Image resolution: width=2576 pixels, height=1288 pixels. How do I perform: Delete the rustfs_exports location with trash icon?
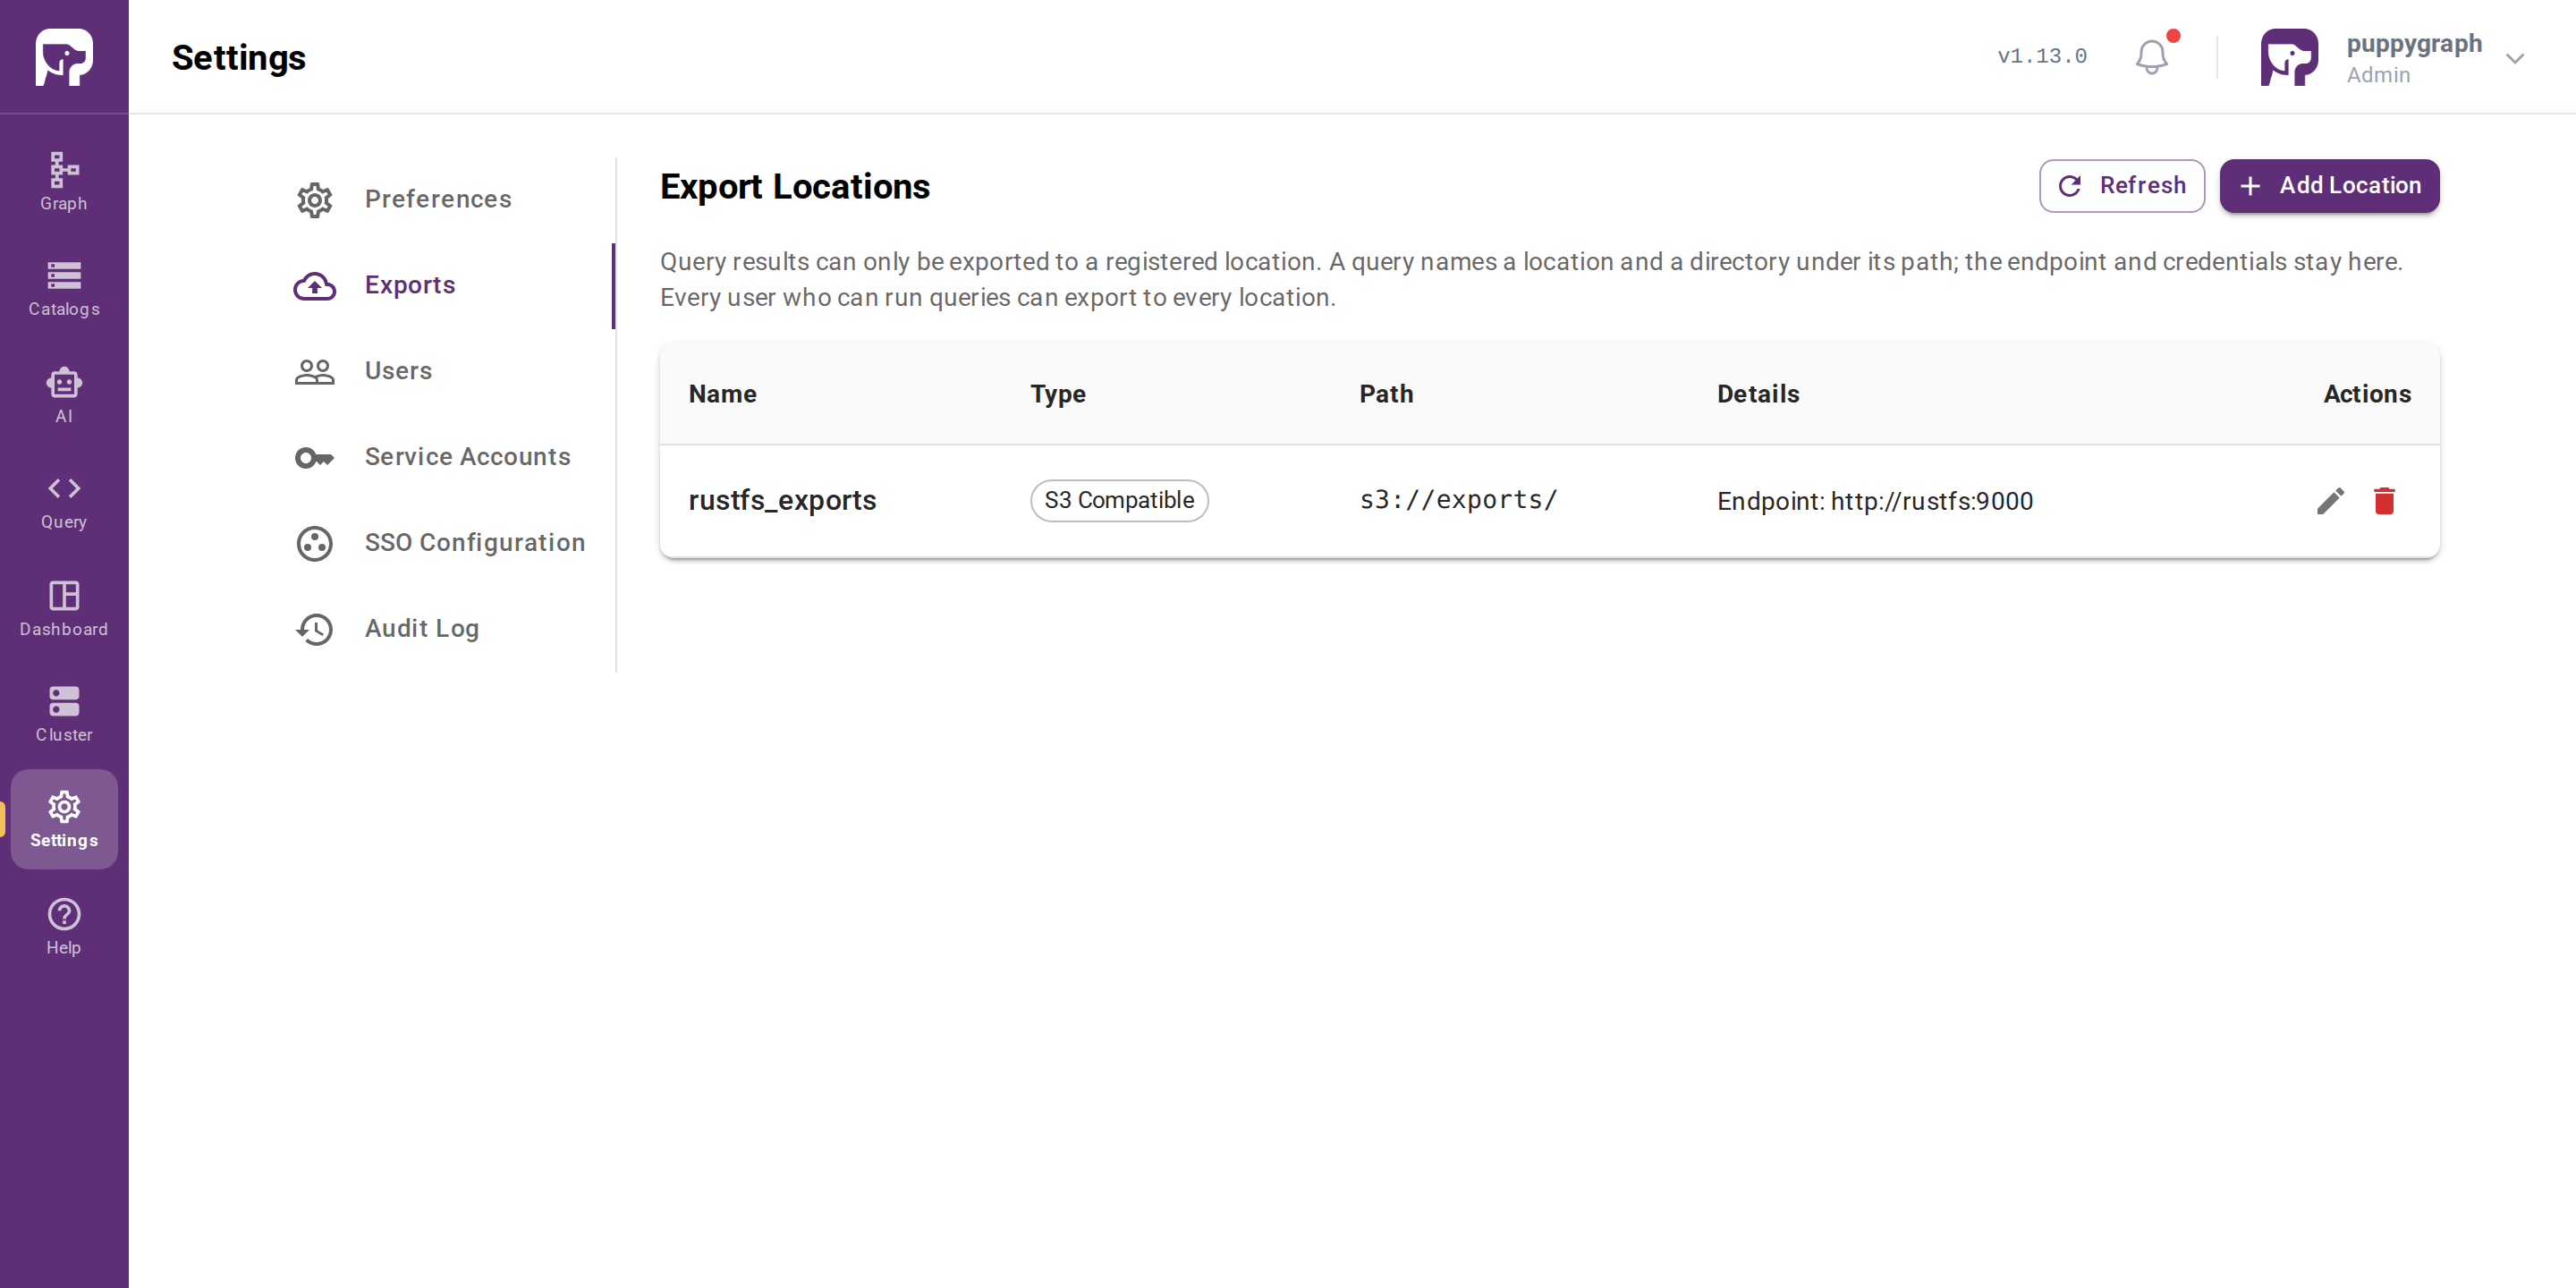point(2384,501)
